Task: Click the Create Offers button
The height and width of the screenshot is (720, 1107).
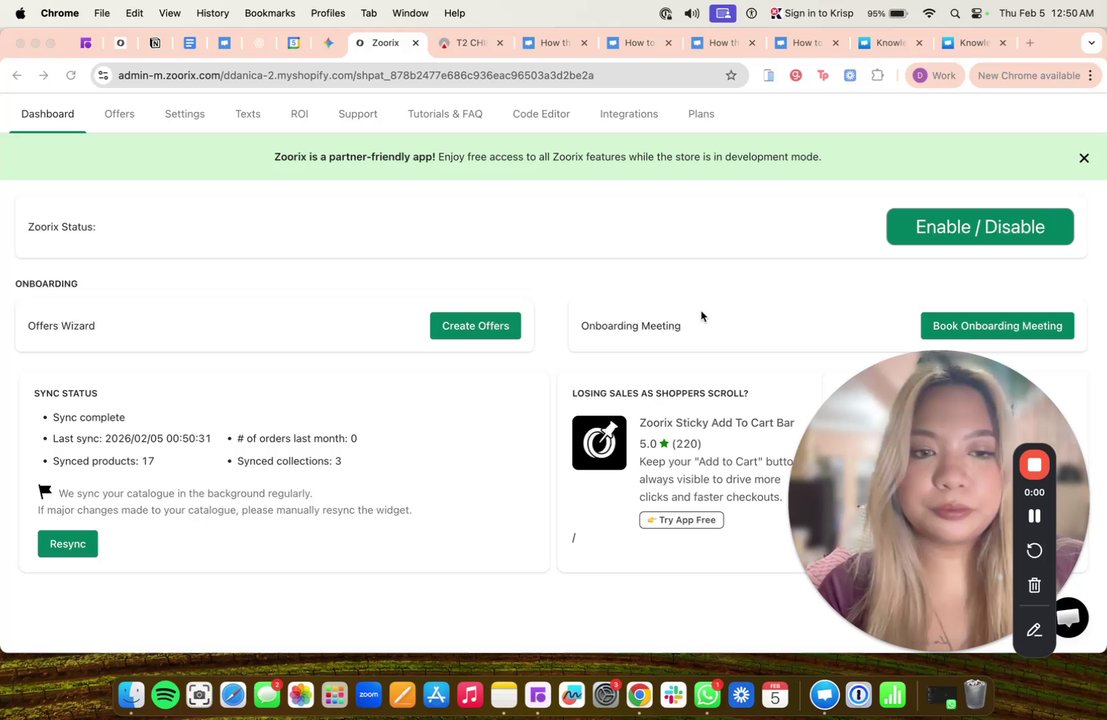Action: pyautogui.click(x=475, y=325)
